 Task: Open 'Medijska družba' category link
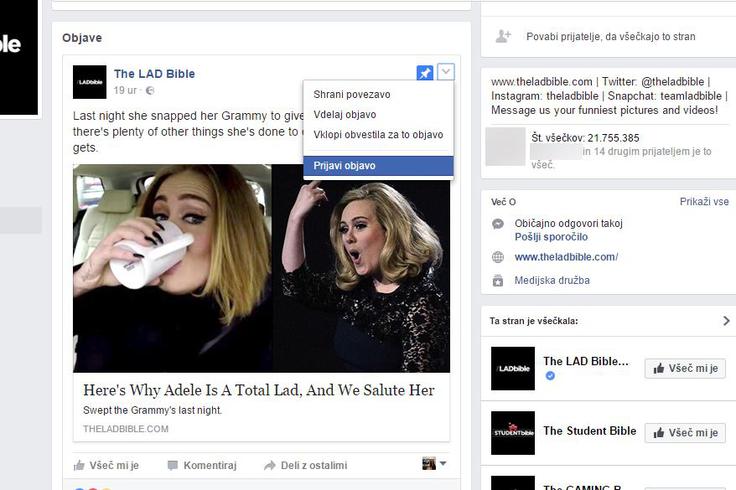click(552, 281)
